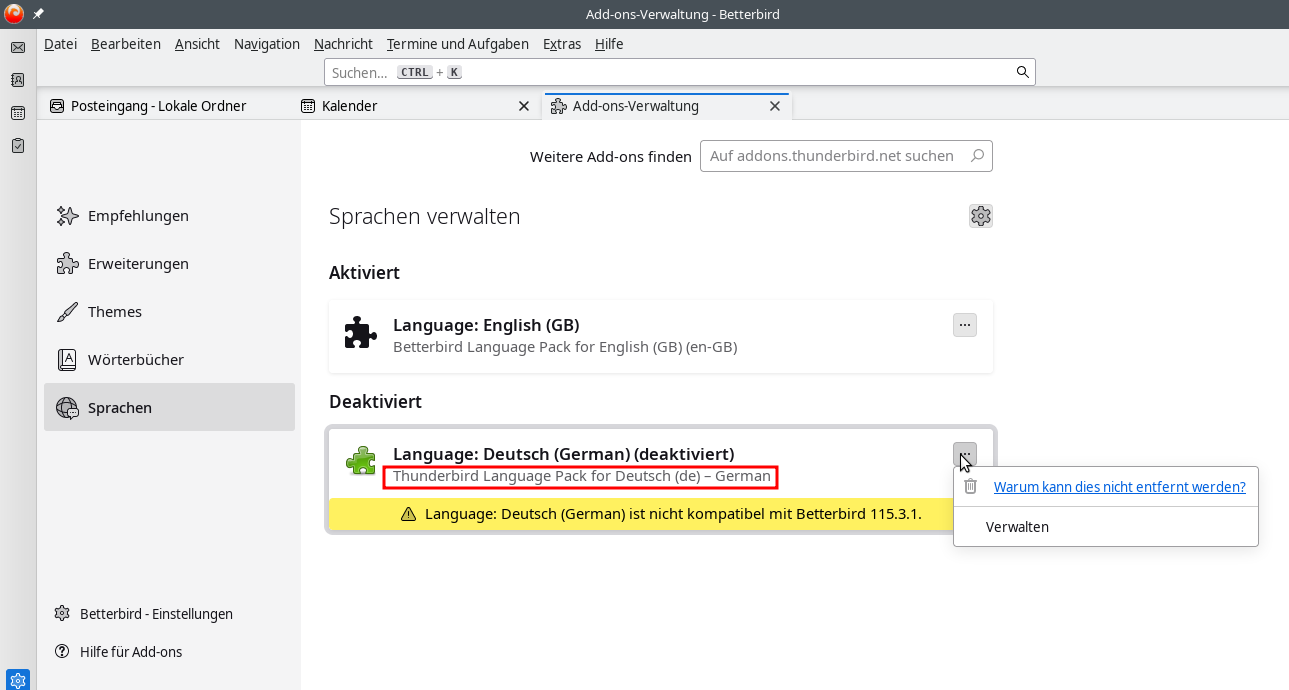Select the Add-ons-Verwaltung tab
1289x690 pixels.
point(667,106)
